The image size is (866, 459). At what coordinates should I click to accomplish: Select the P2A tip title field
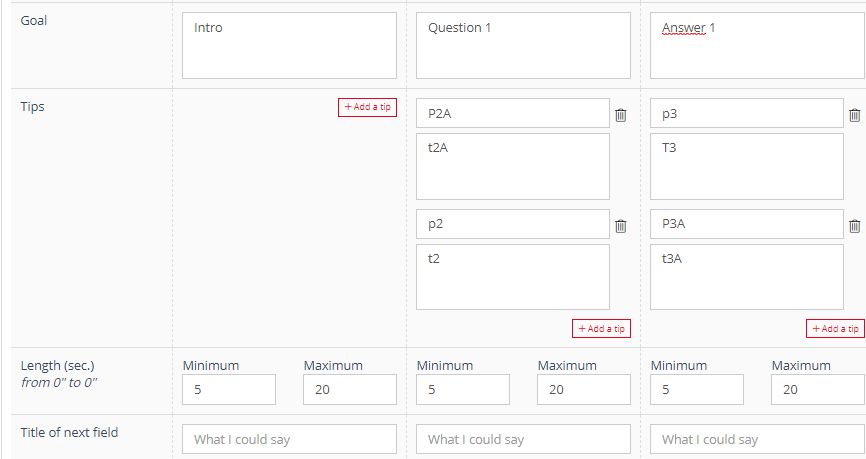pos(513,113)
